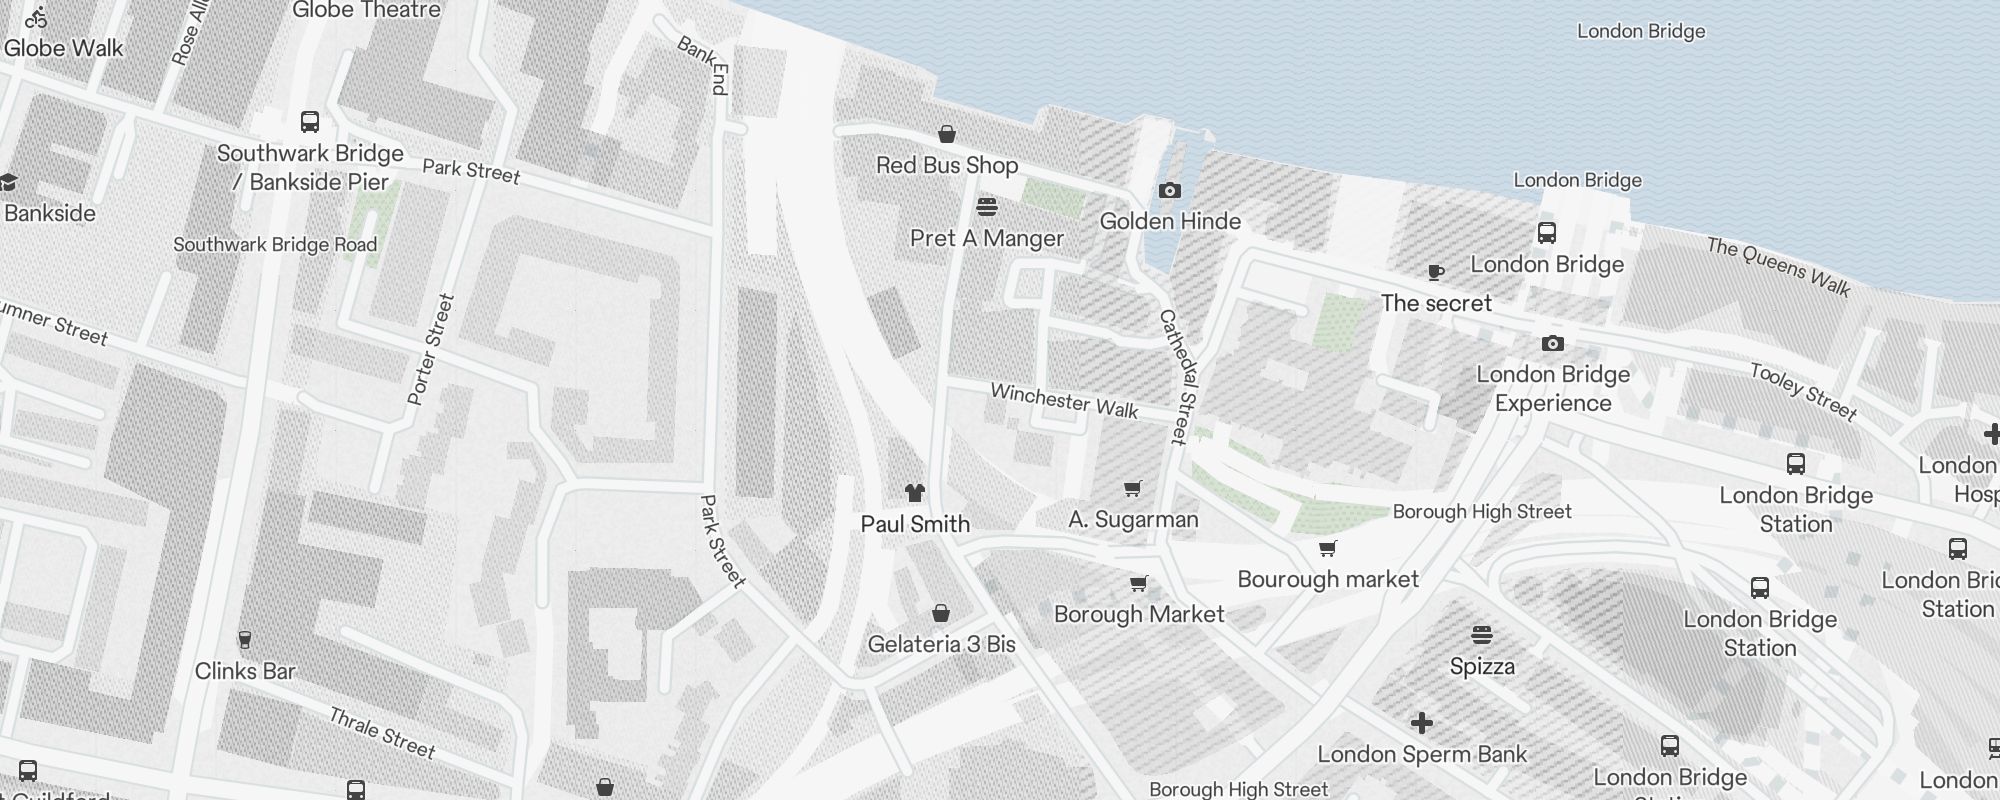Open the Clinks Bar drink icon
This screenshot has height=800, width=2000.
pos(244,640)
